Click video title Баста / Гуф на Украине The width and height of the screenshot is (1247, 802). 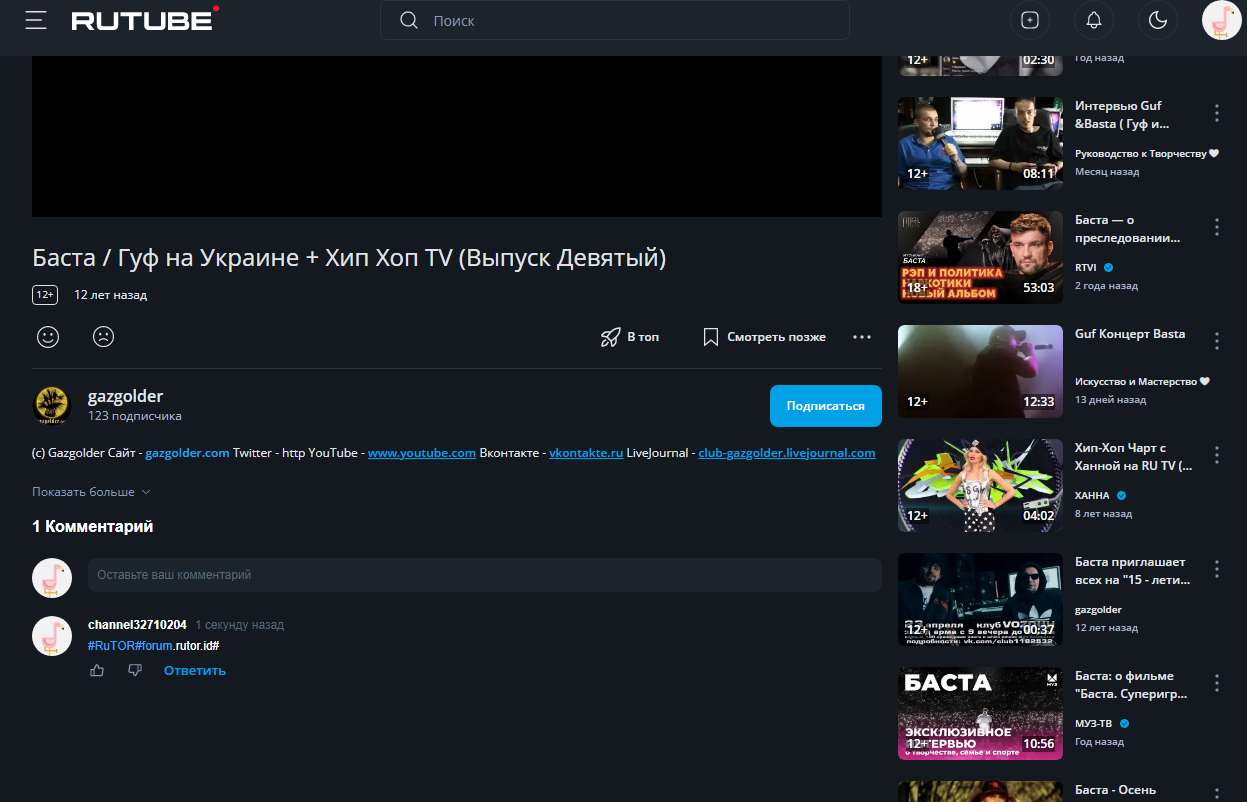[349, 258]
